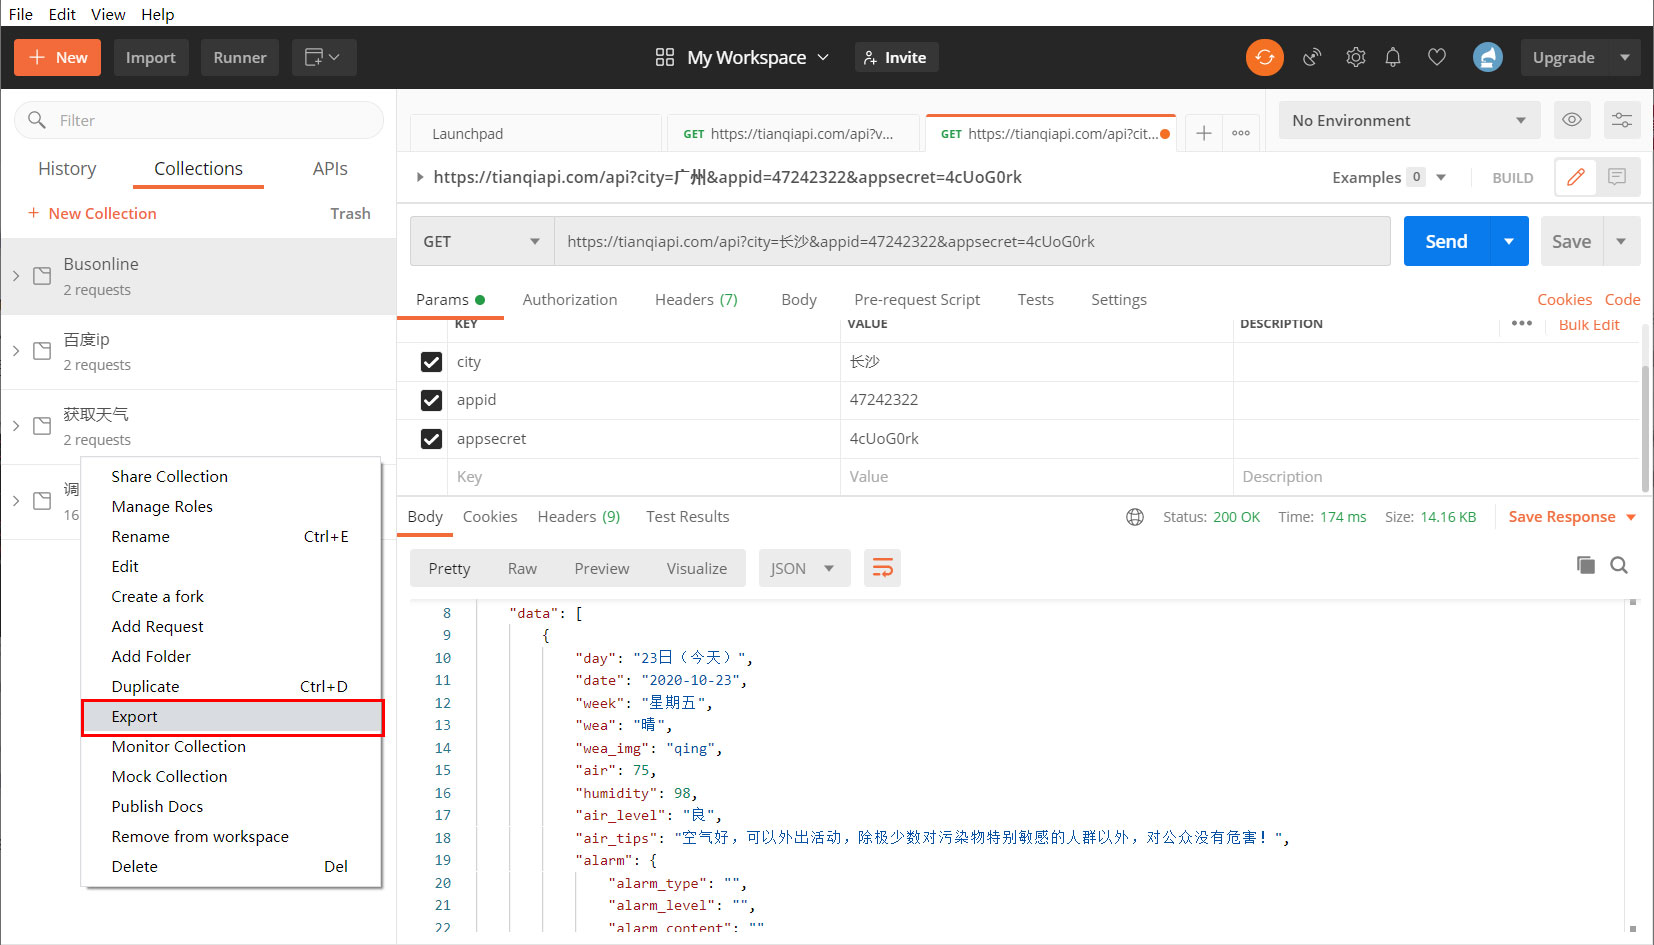This screenshot has width=1654, height=945.
Task: Expand the Busonline collection
Action: click(x=16, y=276)
